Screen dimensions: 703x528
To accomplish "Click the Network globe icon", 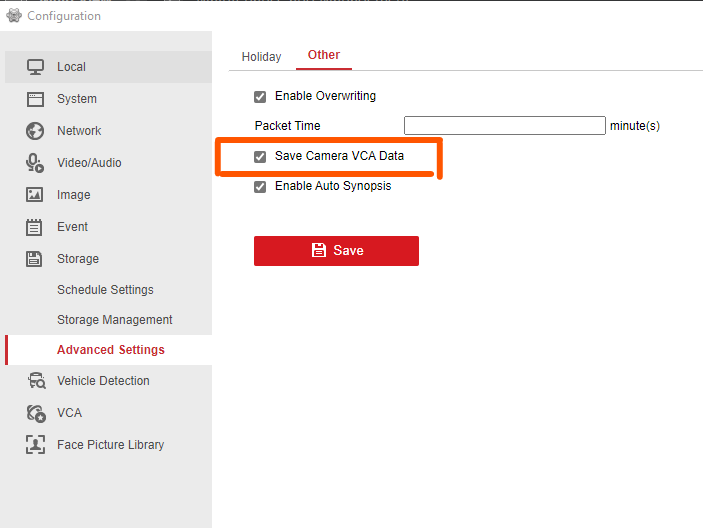I will (35, 131).
